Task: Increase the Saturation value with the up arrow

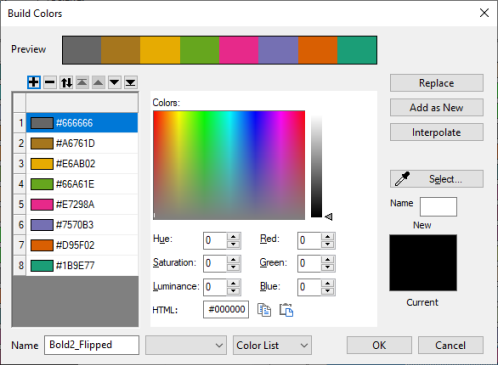Action: [233, 260]
